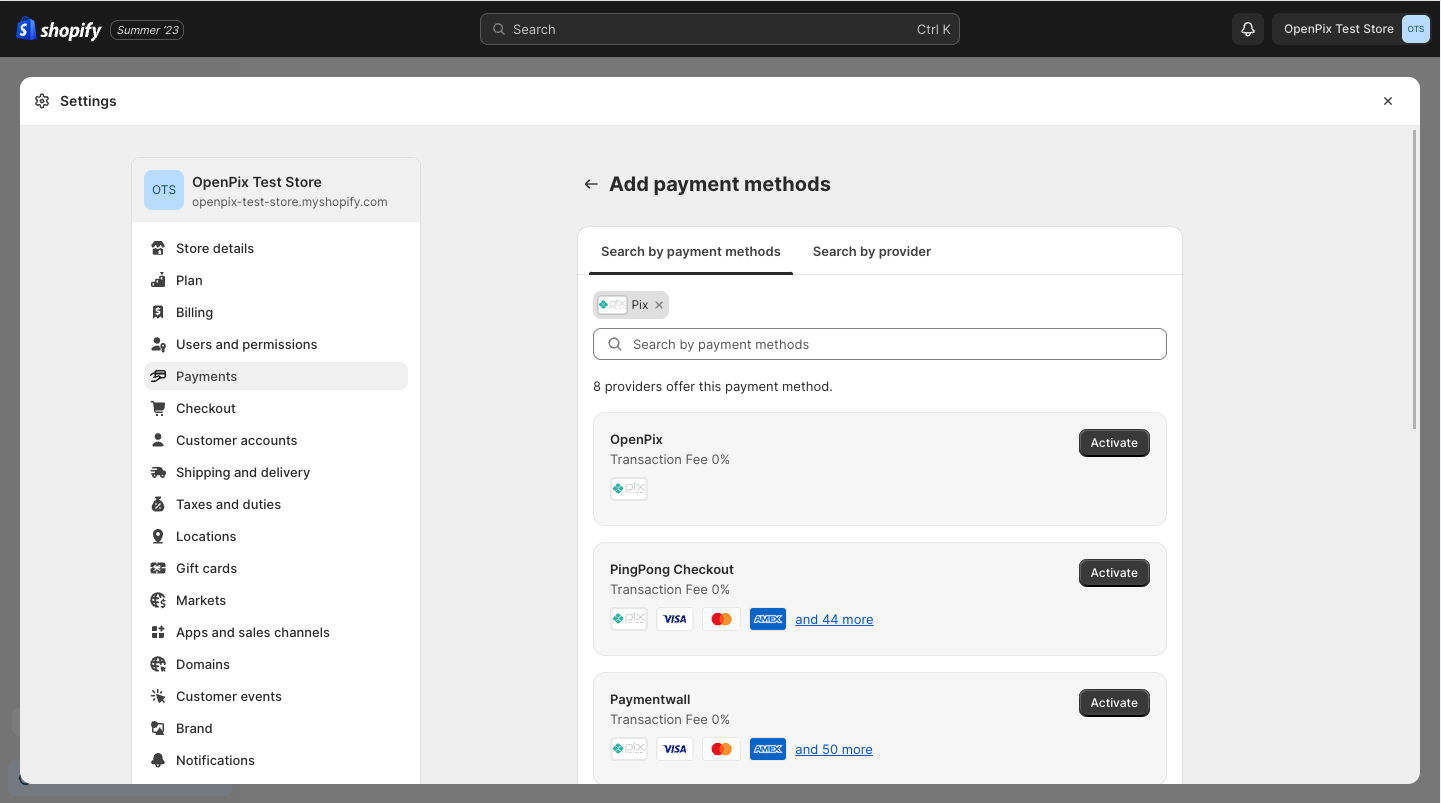
Task: Click the Amex icon on PingPong Checkout
Action: point(767,618)
